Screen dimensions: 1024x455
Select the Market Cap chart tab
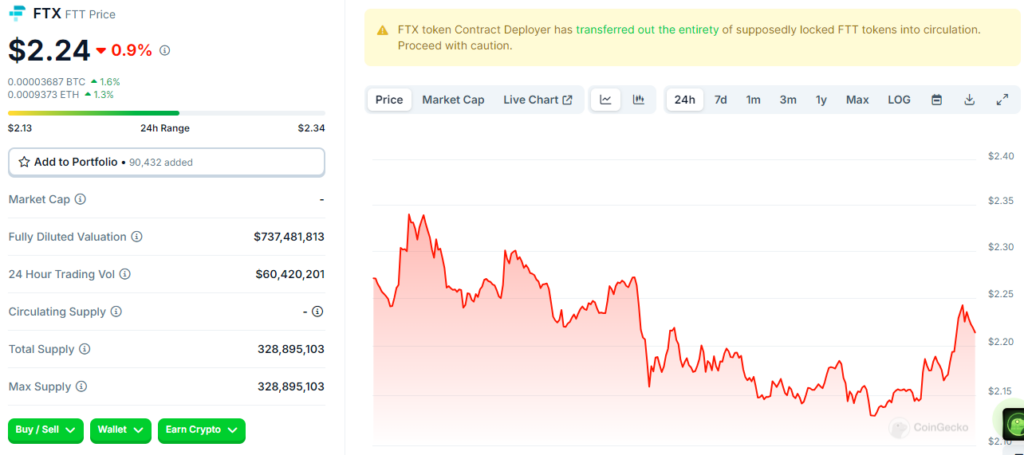click(453, 100)
